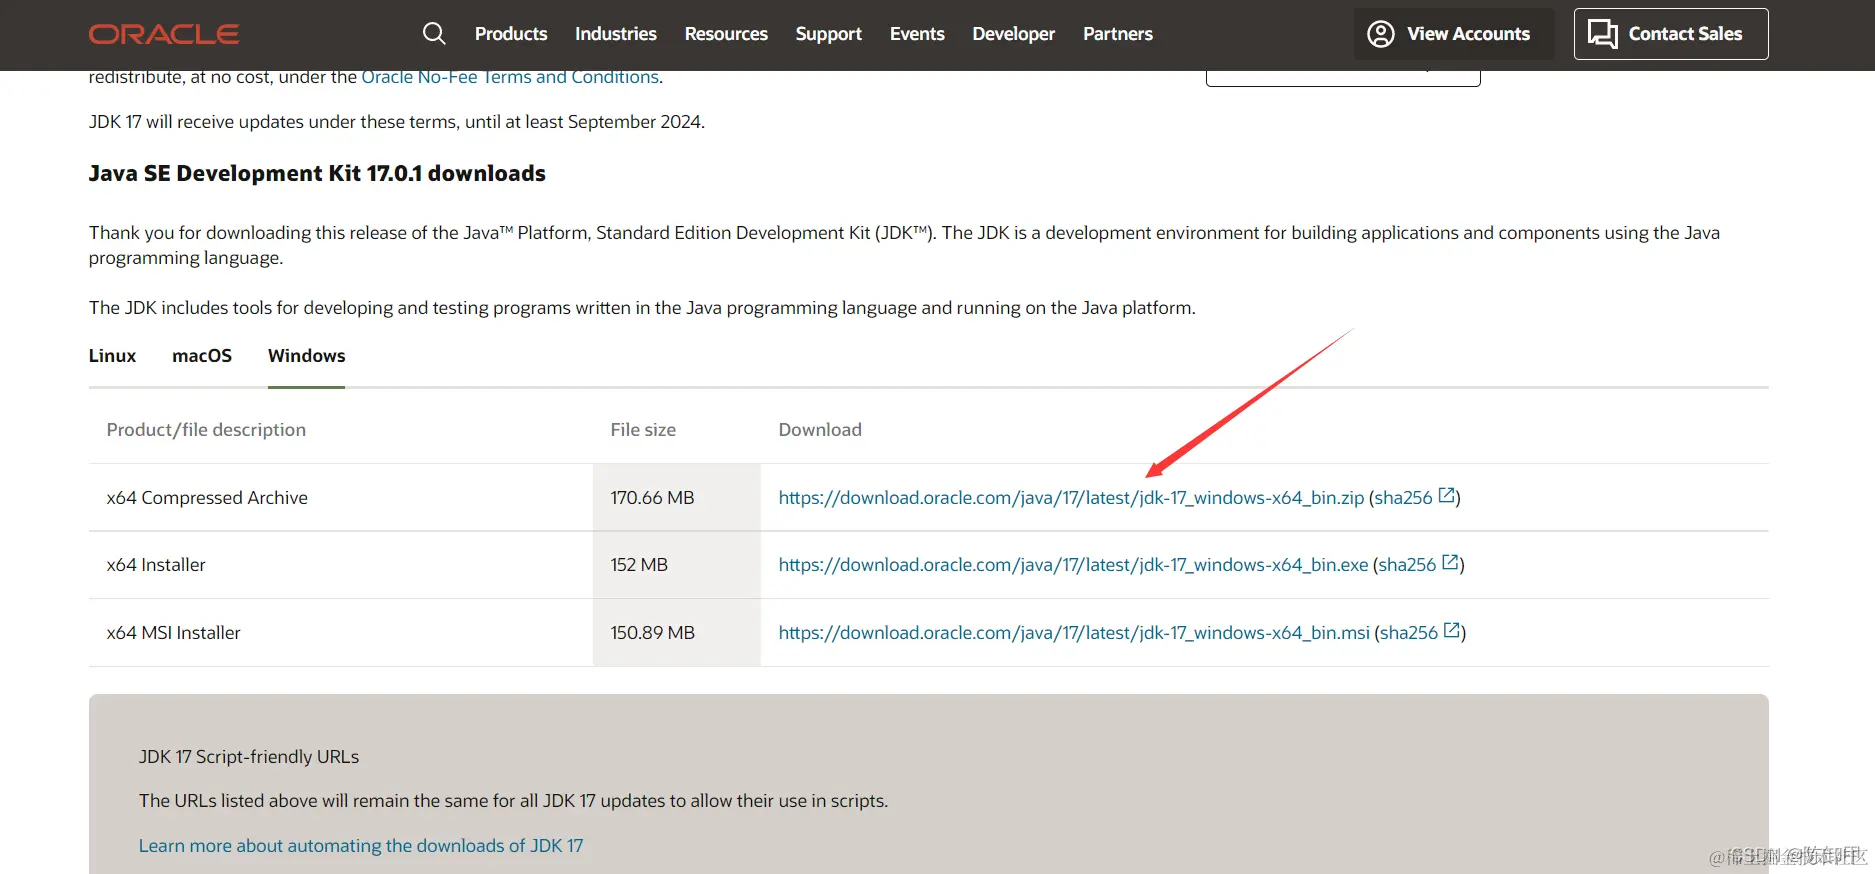Click the File size column header
This screenshot has width=1875, height=874.
point(643,430)
